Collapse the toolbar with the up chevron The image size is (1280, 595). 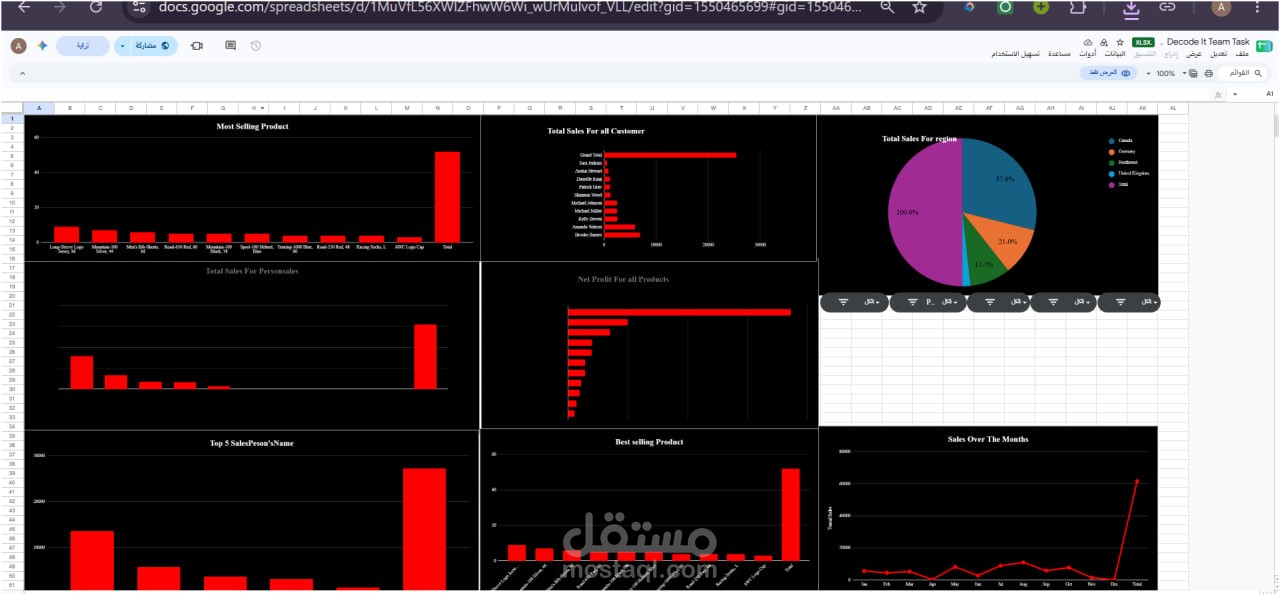[x=22, y=73]
